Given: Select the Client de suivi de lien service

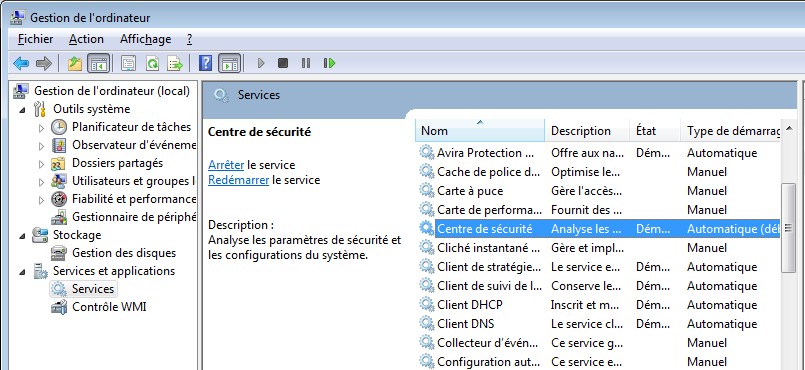Looking at the screenshot, I should (x=488, y=286).
